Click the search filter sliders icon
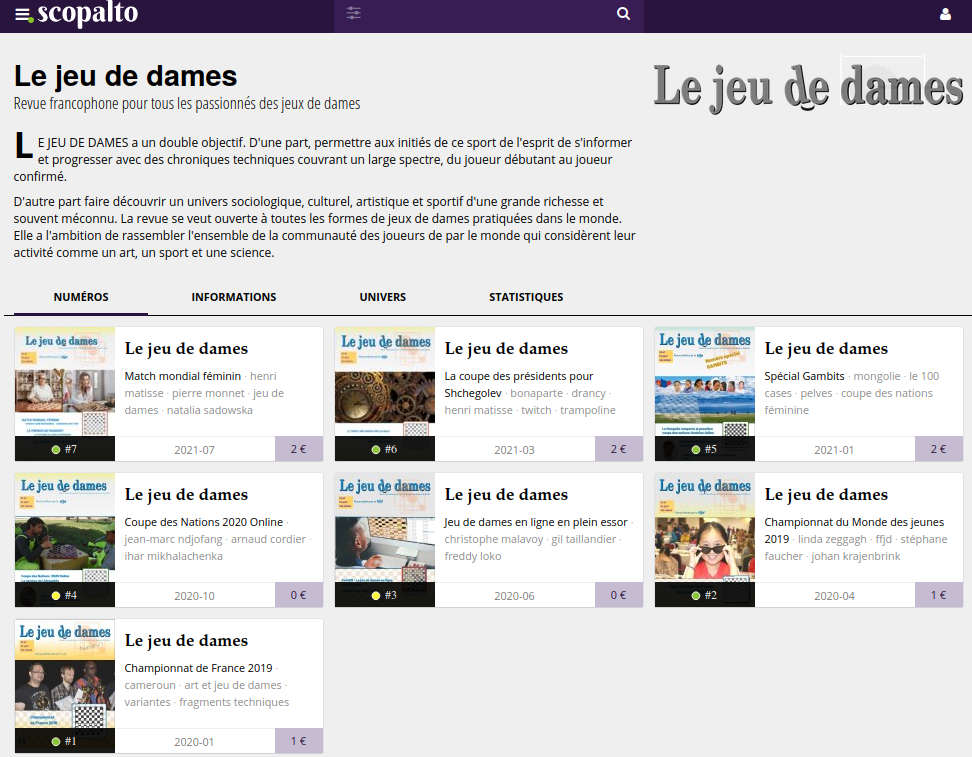 coord(353,14)
